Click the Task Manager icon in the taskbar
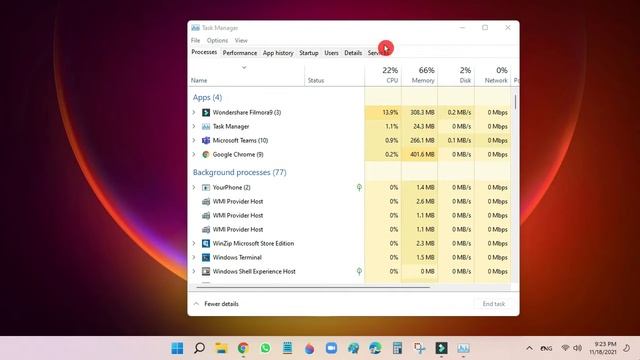 463,348
